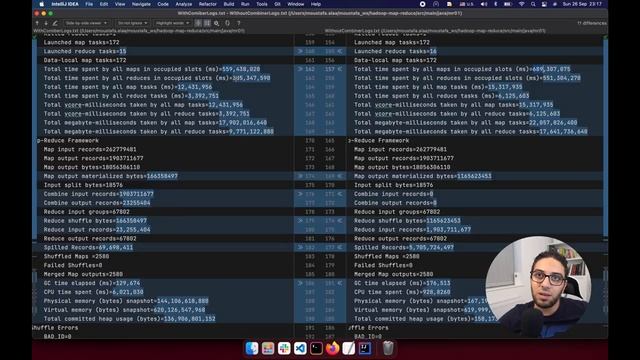Apply right change for GC time elapsed
The image size is (640, 360).
pyautogui.click(x=340, y=283)
